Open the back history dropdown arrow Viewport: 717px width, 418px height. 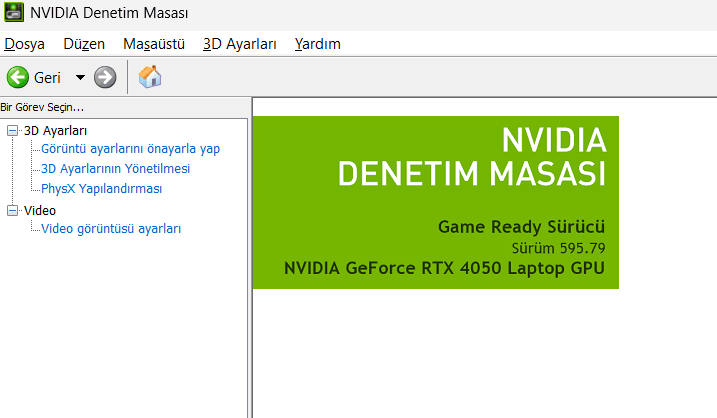tap(80, 77)
